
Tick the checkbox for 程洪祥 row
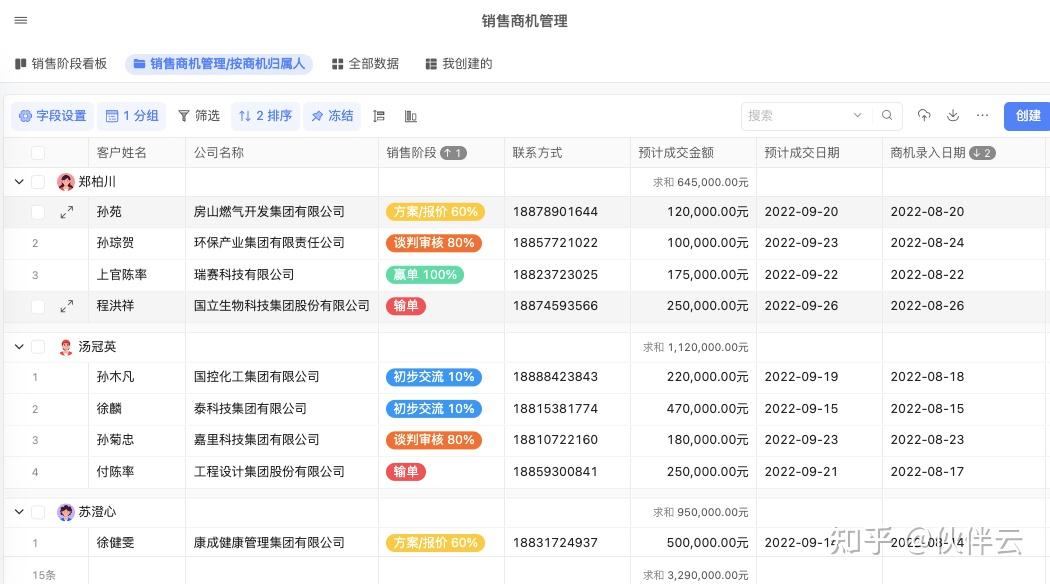pos(38,306)
